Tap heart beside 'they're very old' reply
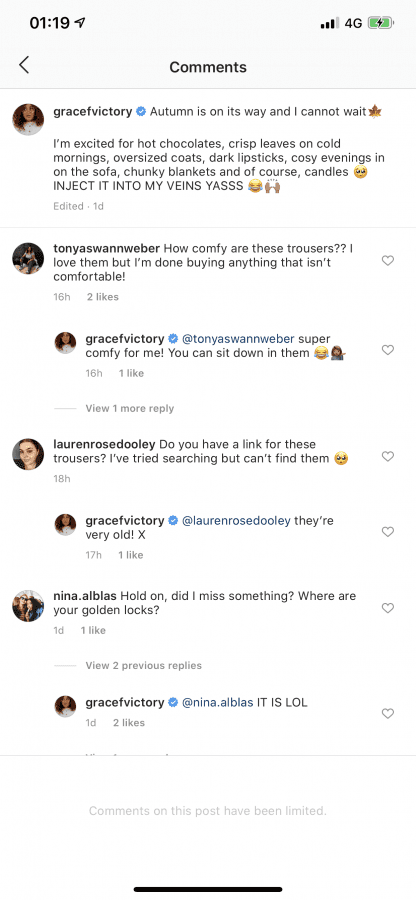Image resolution: width=416 pixels, height=900 pixels. click(388, 532)
